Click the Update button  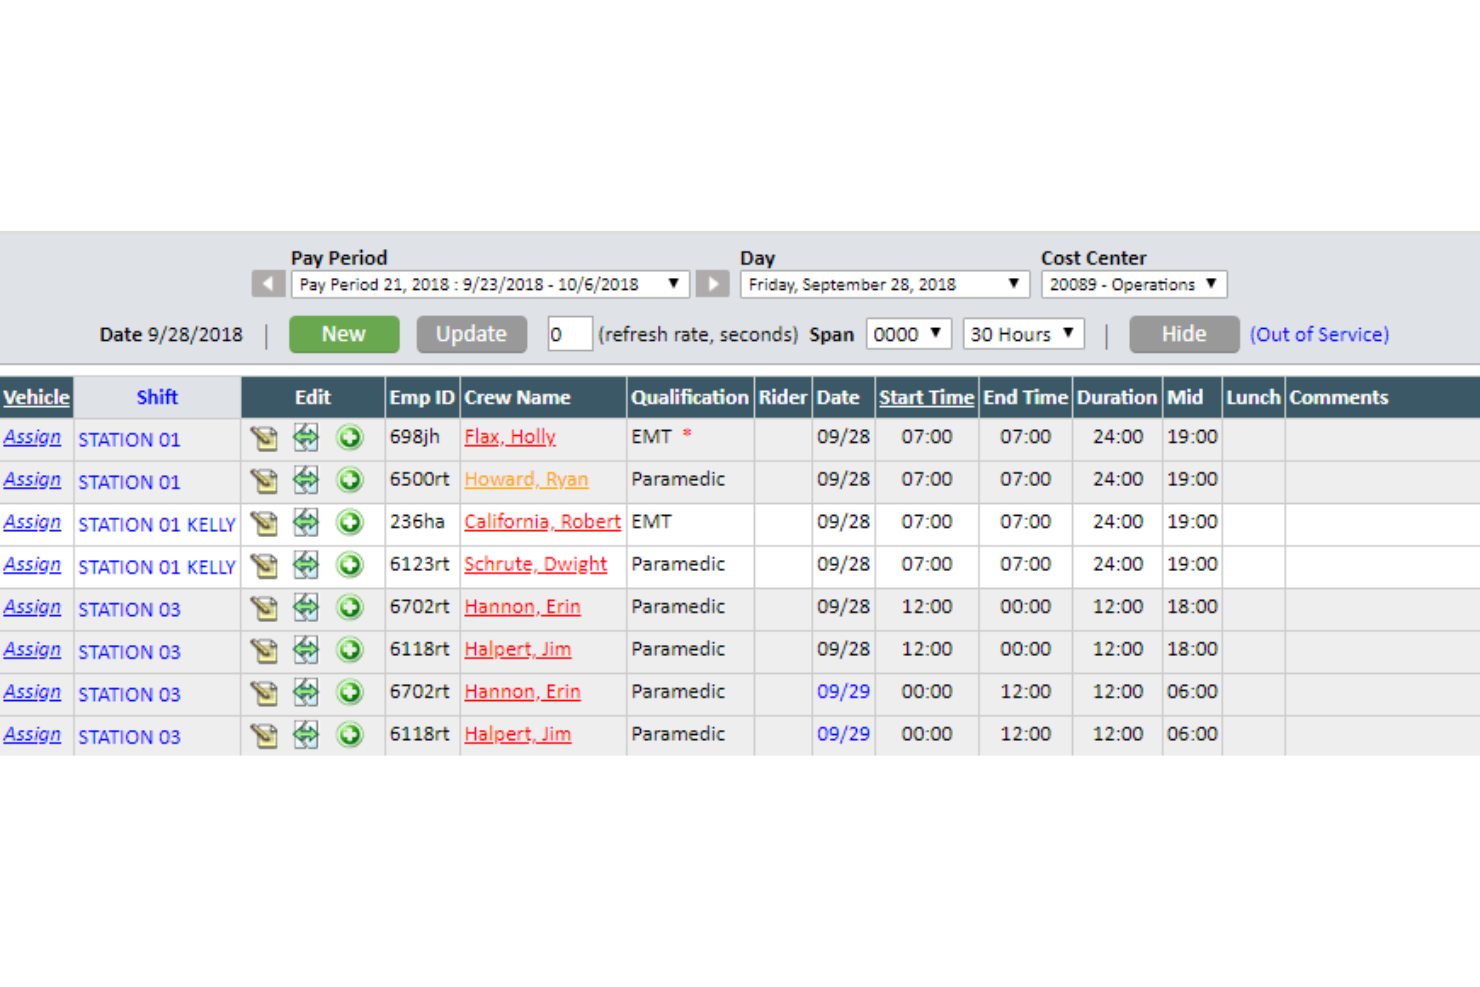pos(471,334)
